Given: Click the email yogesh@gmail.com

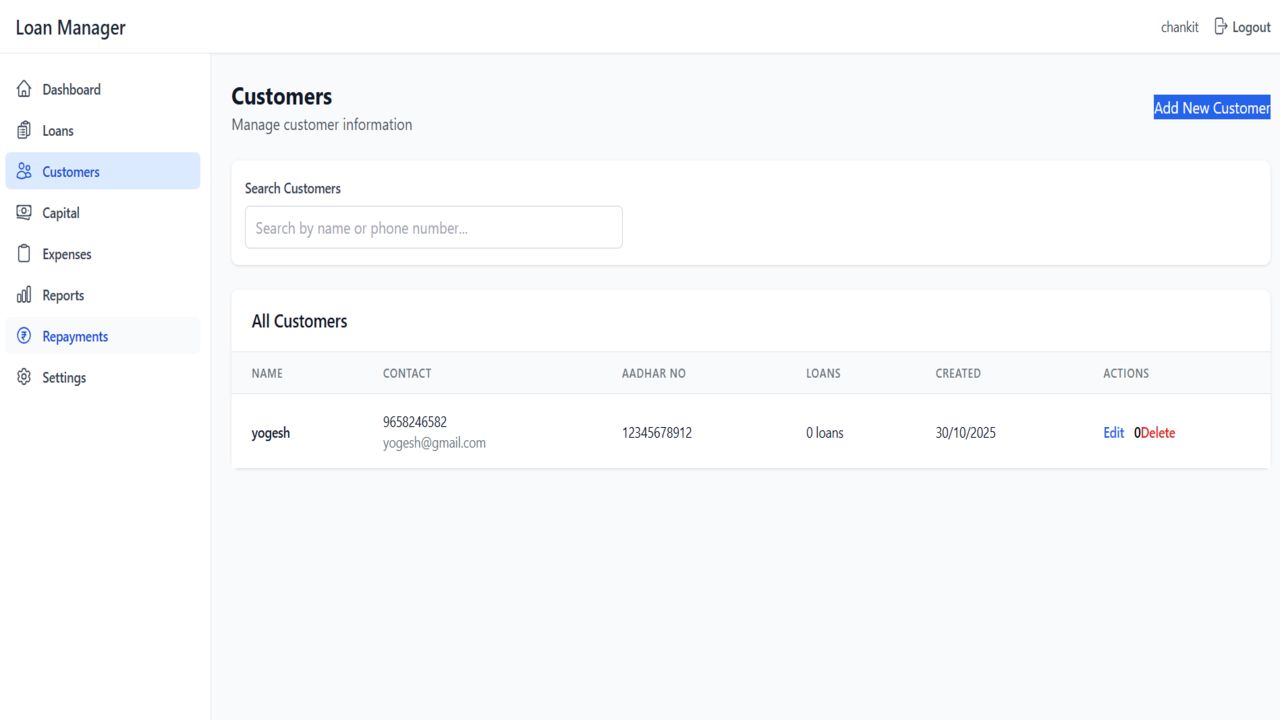Looking at the screenshot, I should pos(434,443).
